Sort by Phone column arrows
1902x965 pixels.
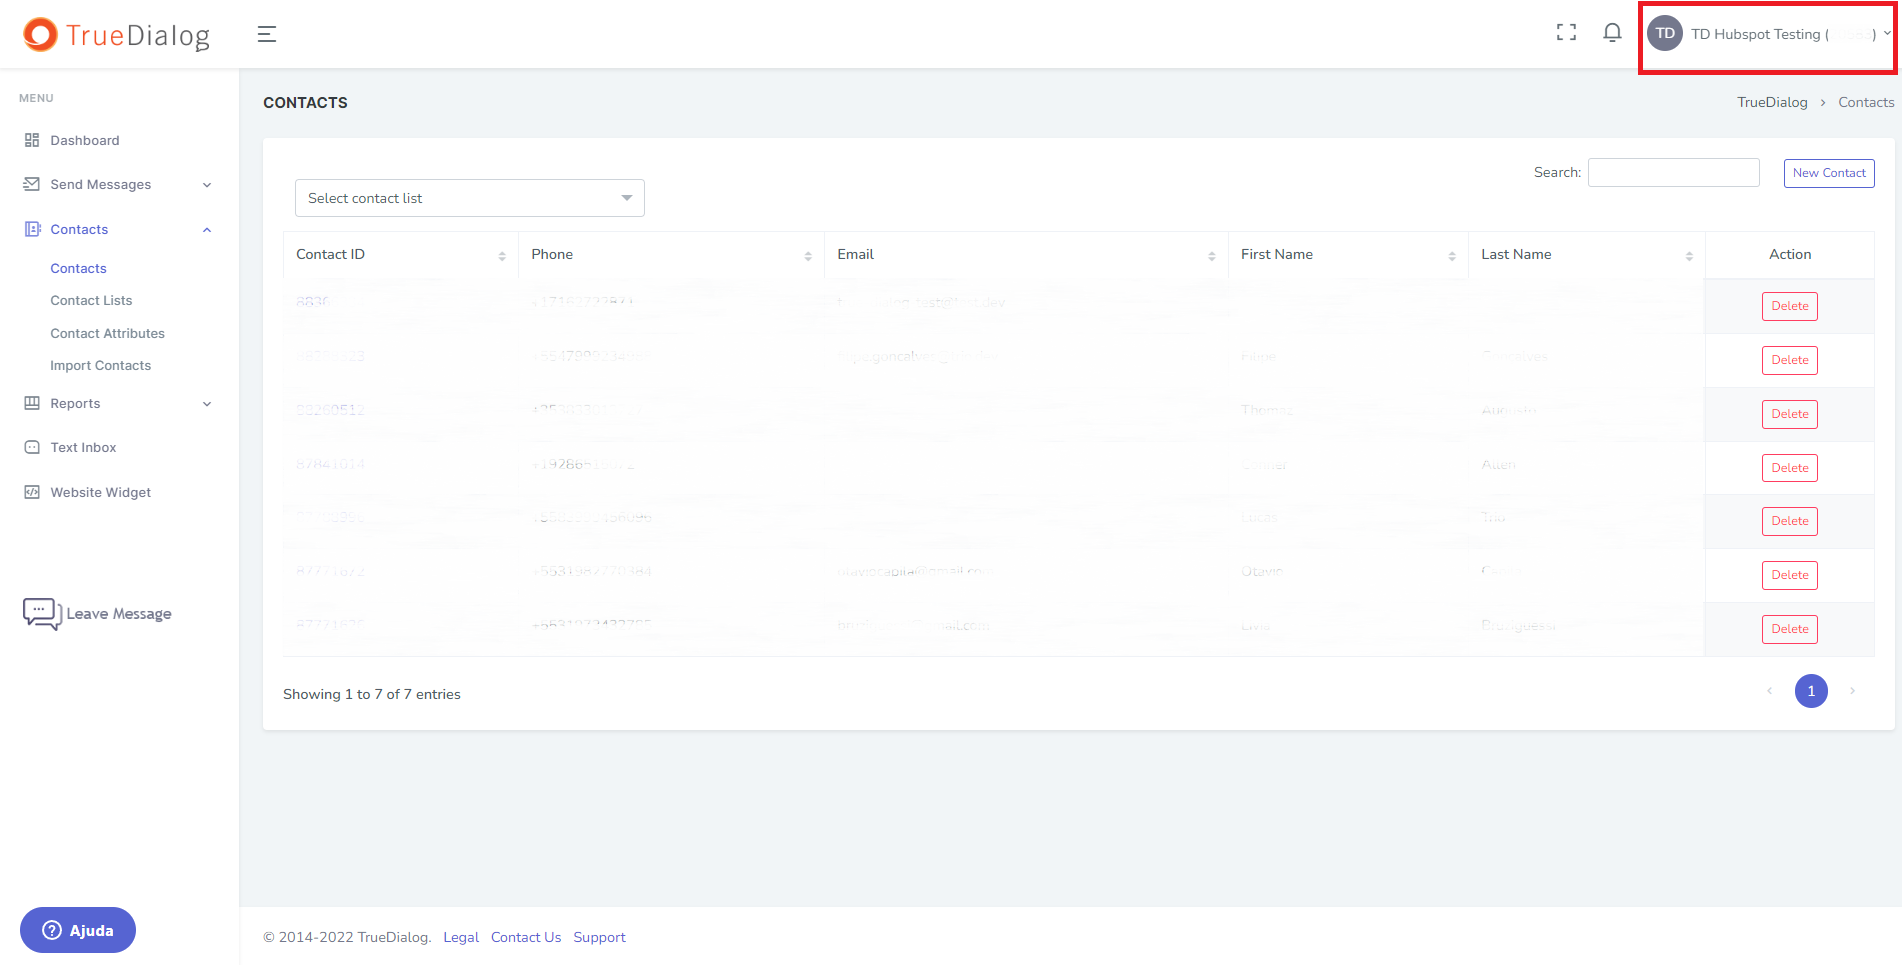point(808,256)
